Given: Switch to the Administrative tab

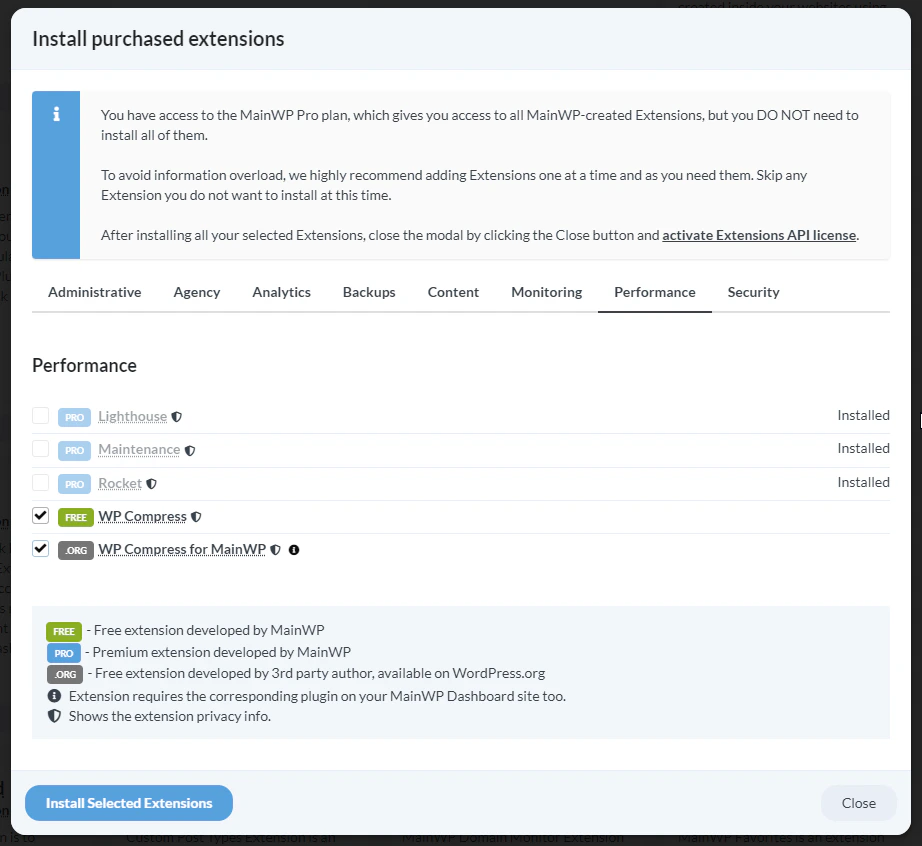Looking at the screenshot, I should click(x=95, y=292).
